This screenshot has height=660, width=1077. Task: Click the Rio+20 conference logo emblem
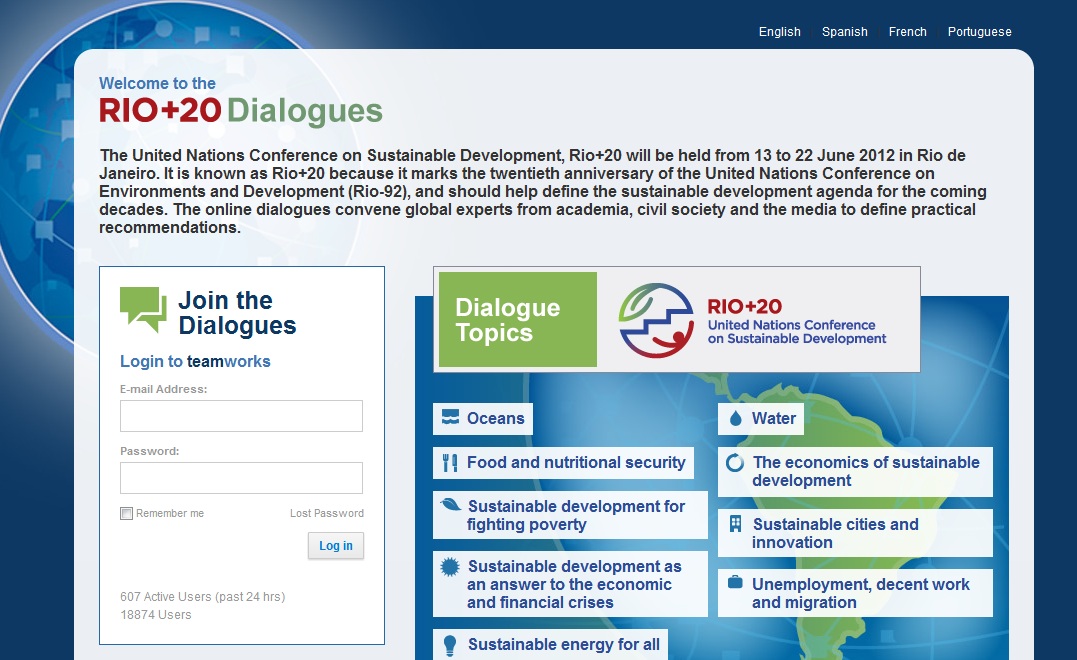click(656, 320)
